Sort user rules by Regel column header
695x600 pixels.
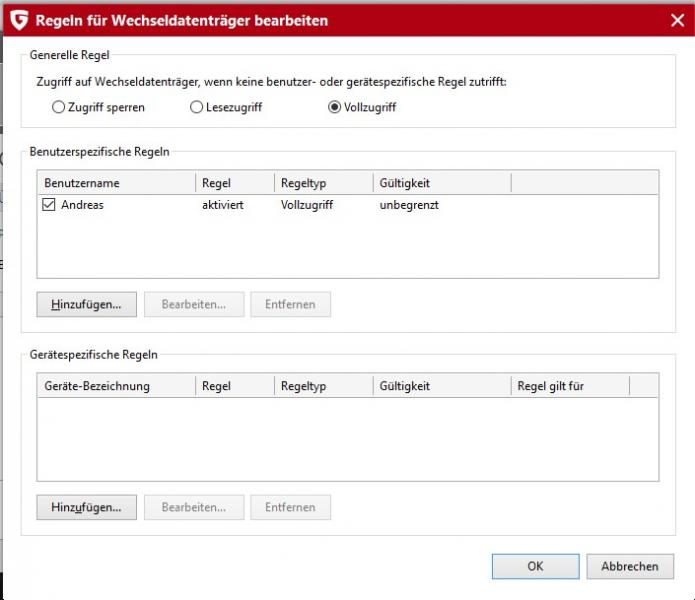(235, 183)
